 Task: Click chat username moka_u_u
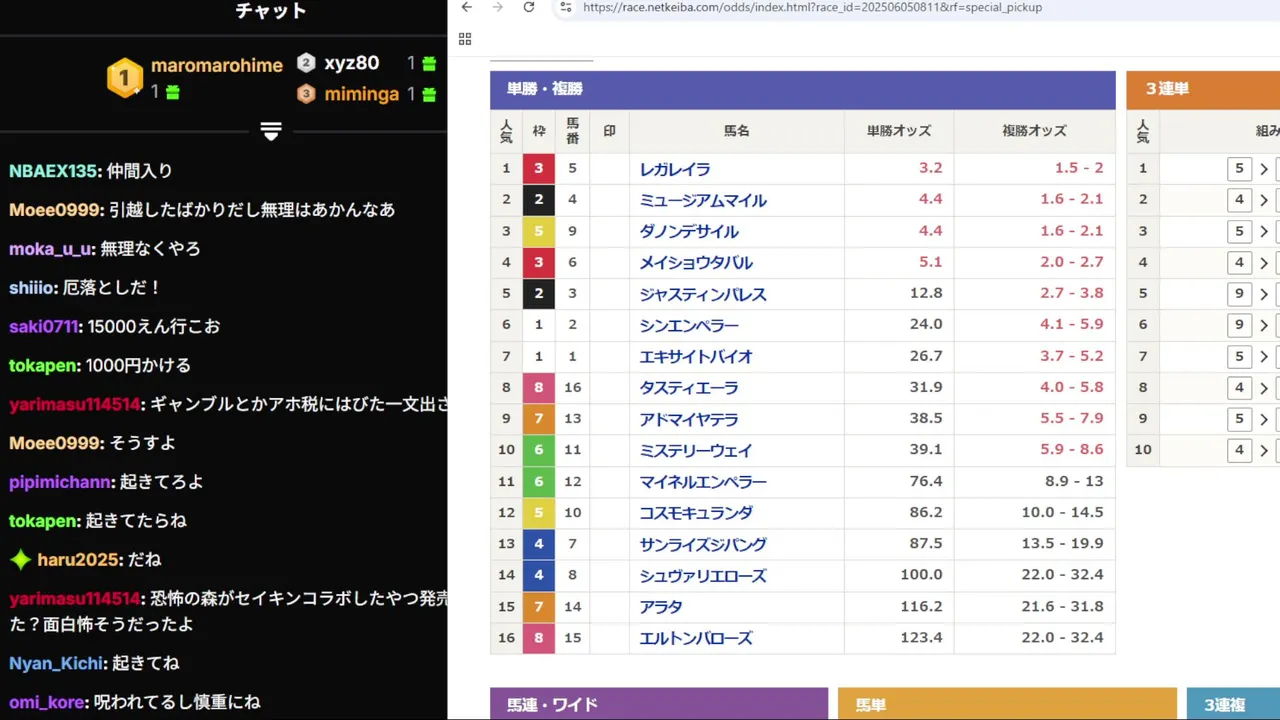pyautogui.click(x=50, y=249)
